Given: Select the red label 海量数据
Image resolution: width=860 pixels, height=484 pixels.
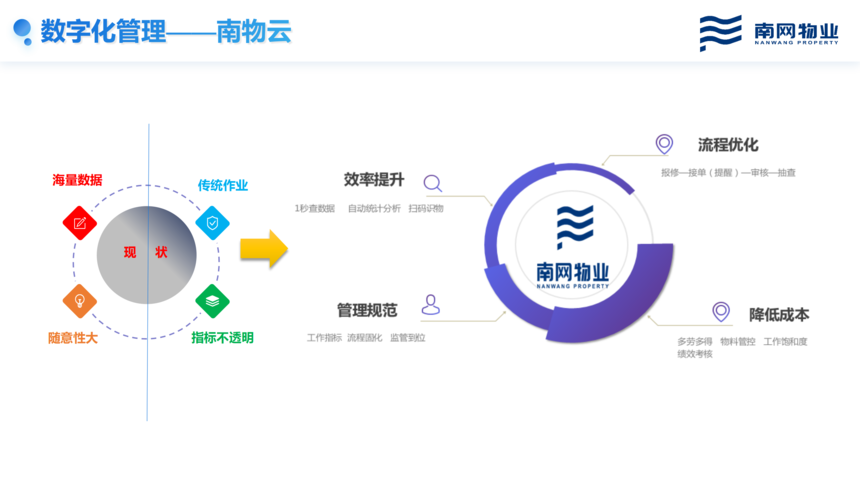Looking at the screenshot, I should (x=77, y=180).
